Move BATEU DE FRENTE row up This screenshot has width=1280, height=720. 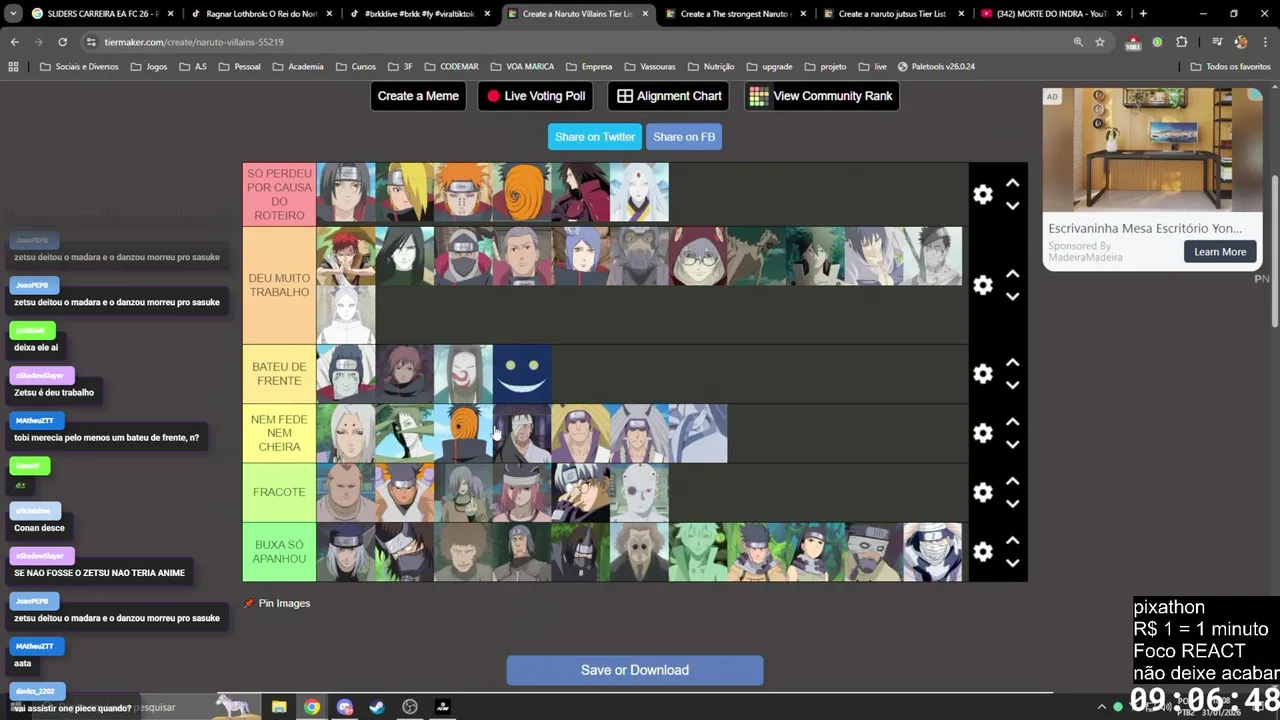(1012, 362)
